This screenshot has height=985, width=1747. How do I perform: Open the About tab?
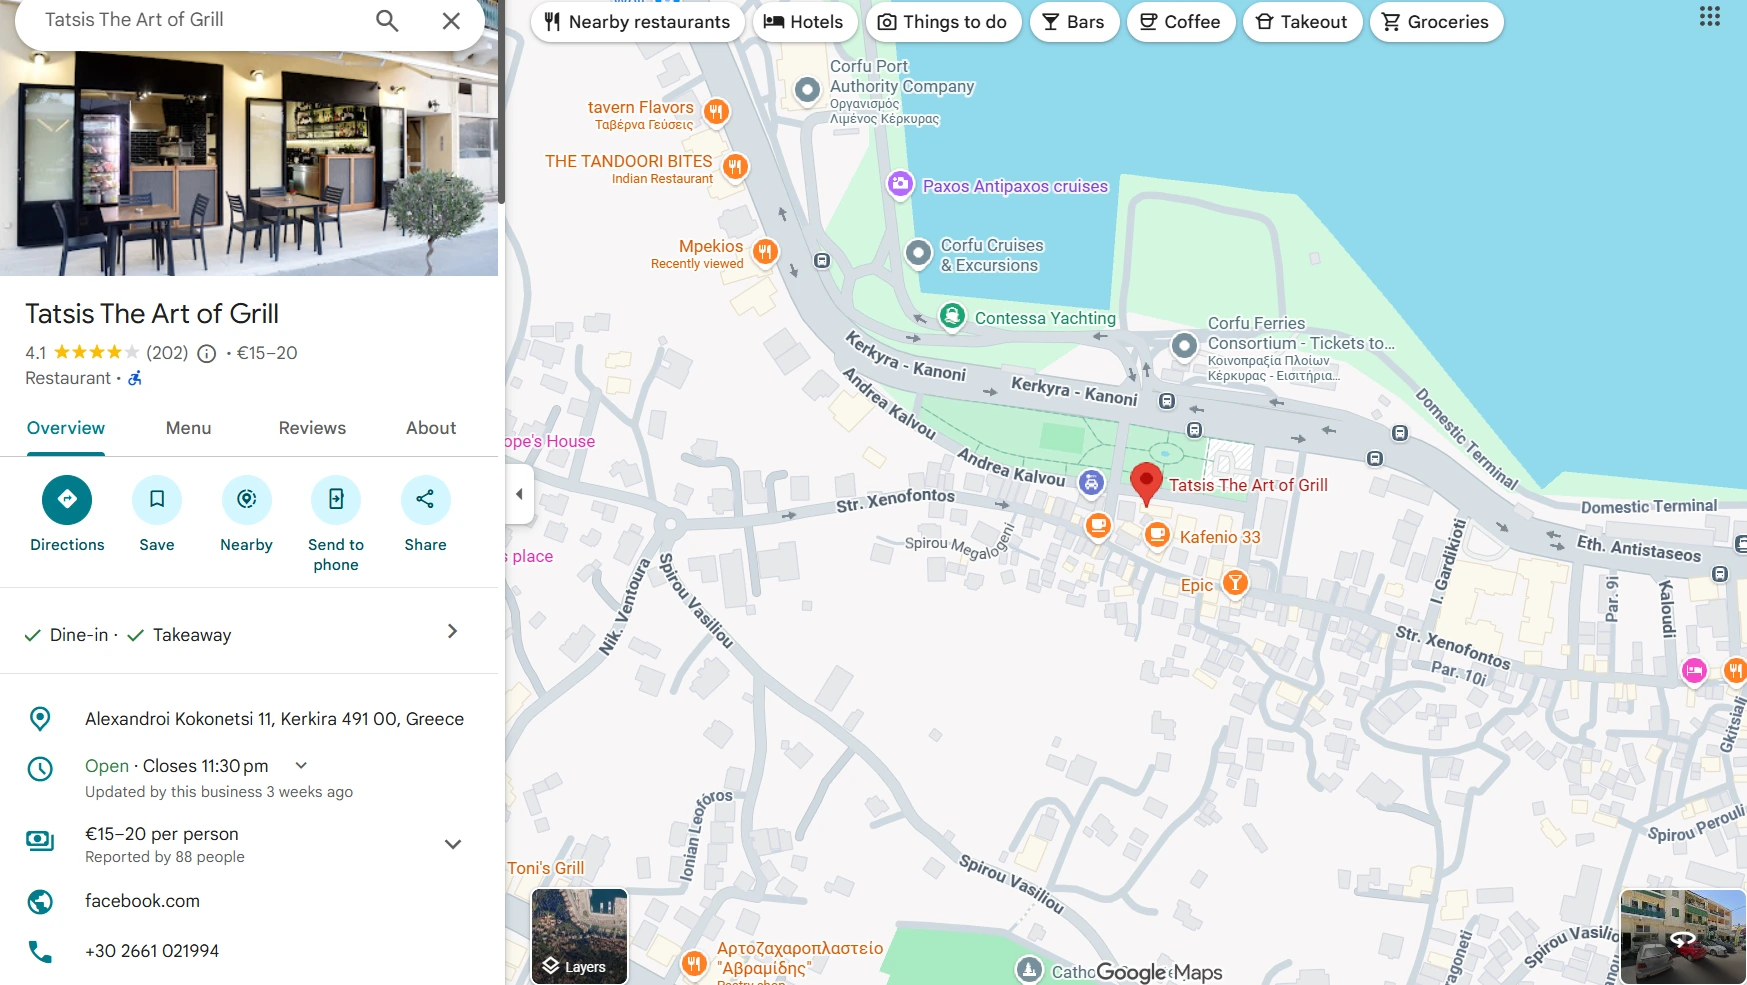[x=431, y=428]
